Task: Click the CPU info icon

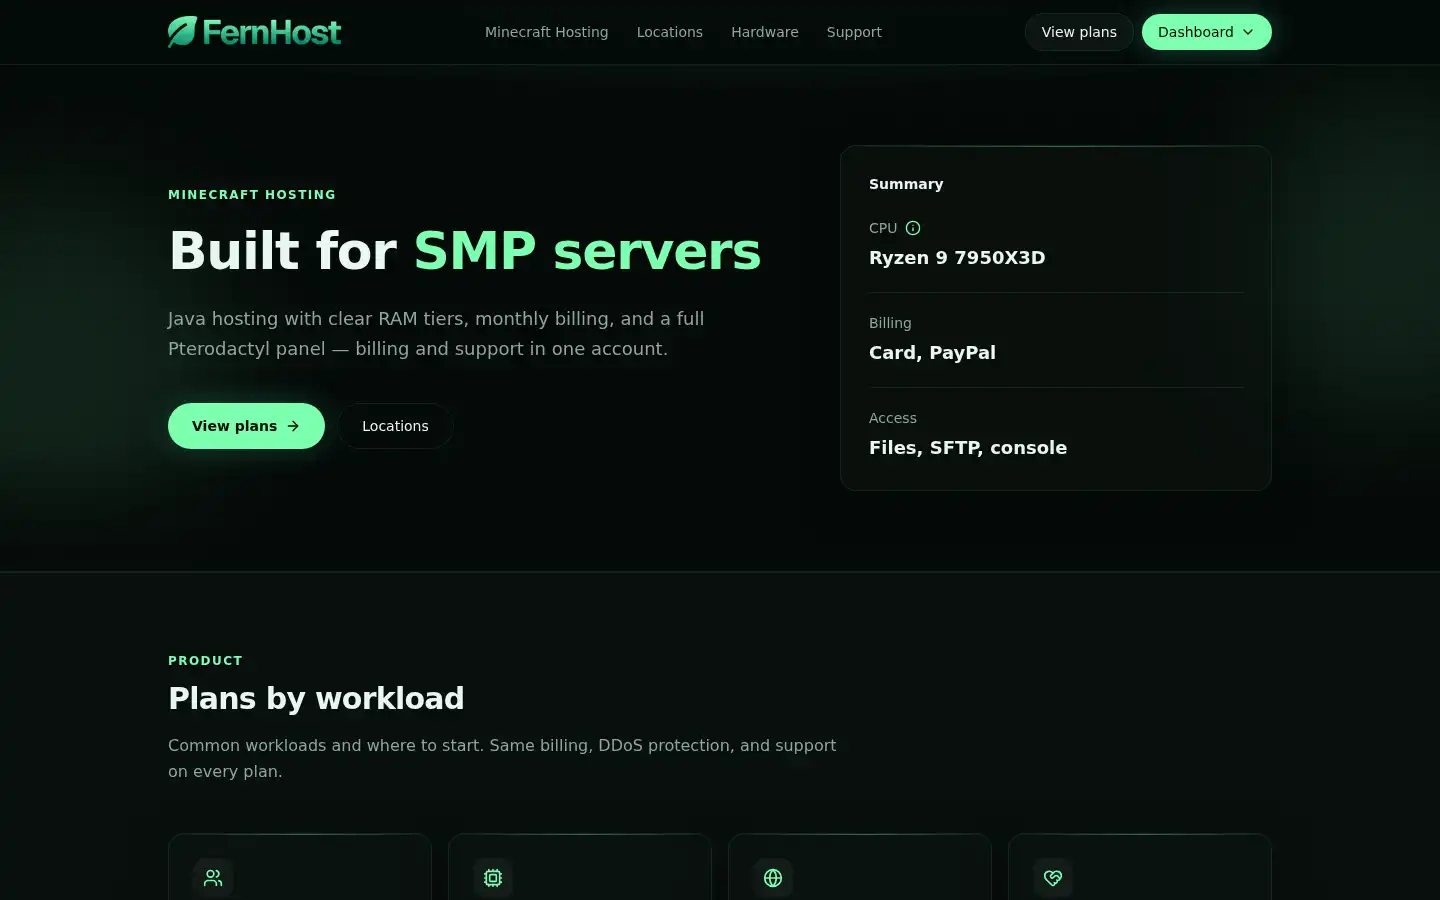Action: coord(913,228)
